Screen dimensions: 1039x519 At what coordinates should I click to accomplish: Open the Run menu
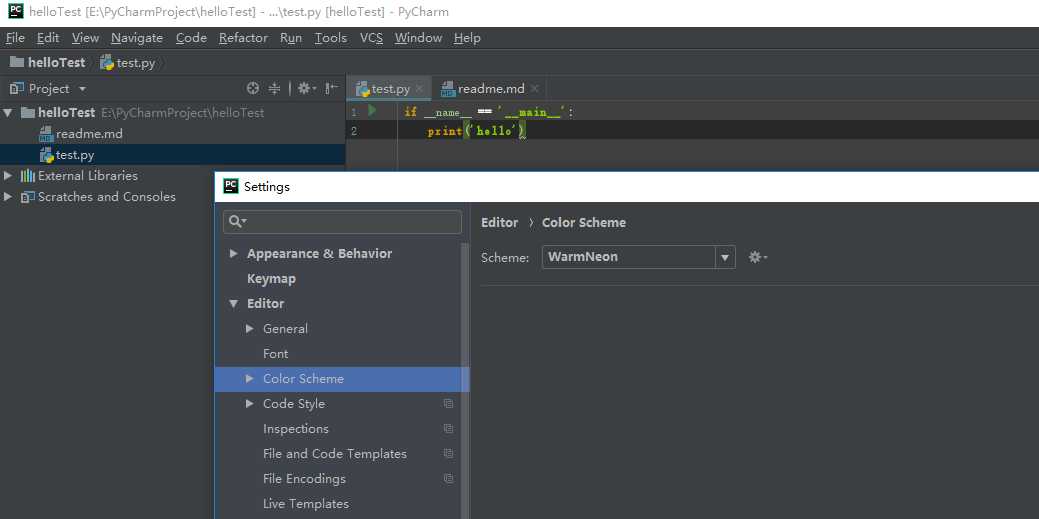[291, 38]
